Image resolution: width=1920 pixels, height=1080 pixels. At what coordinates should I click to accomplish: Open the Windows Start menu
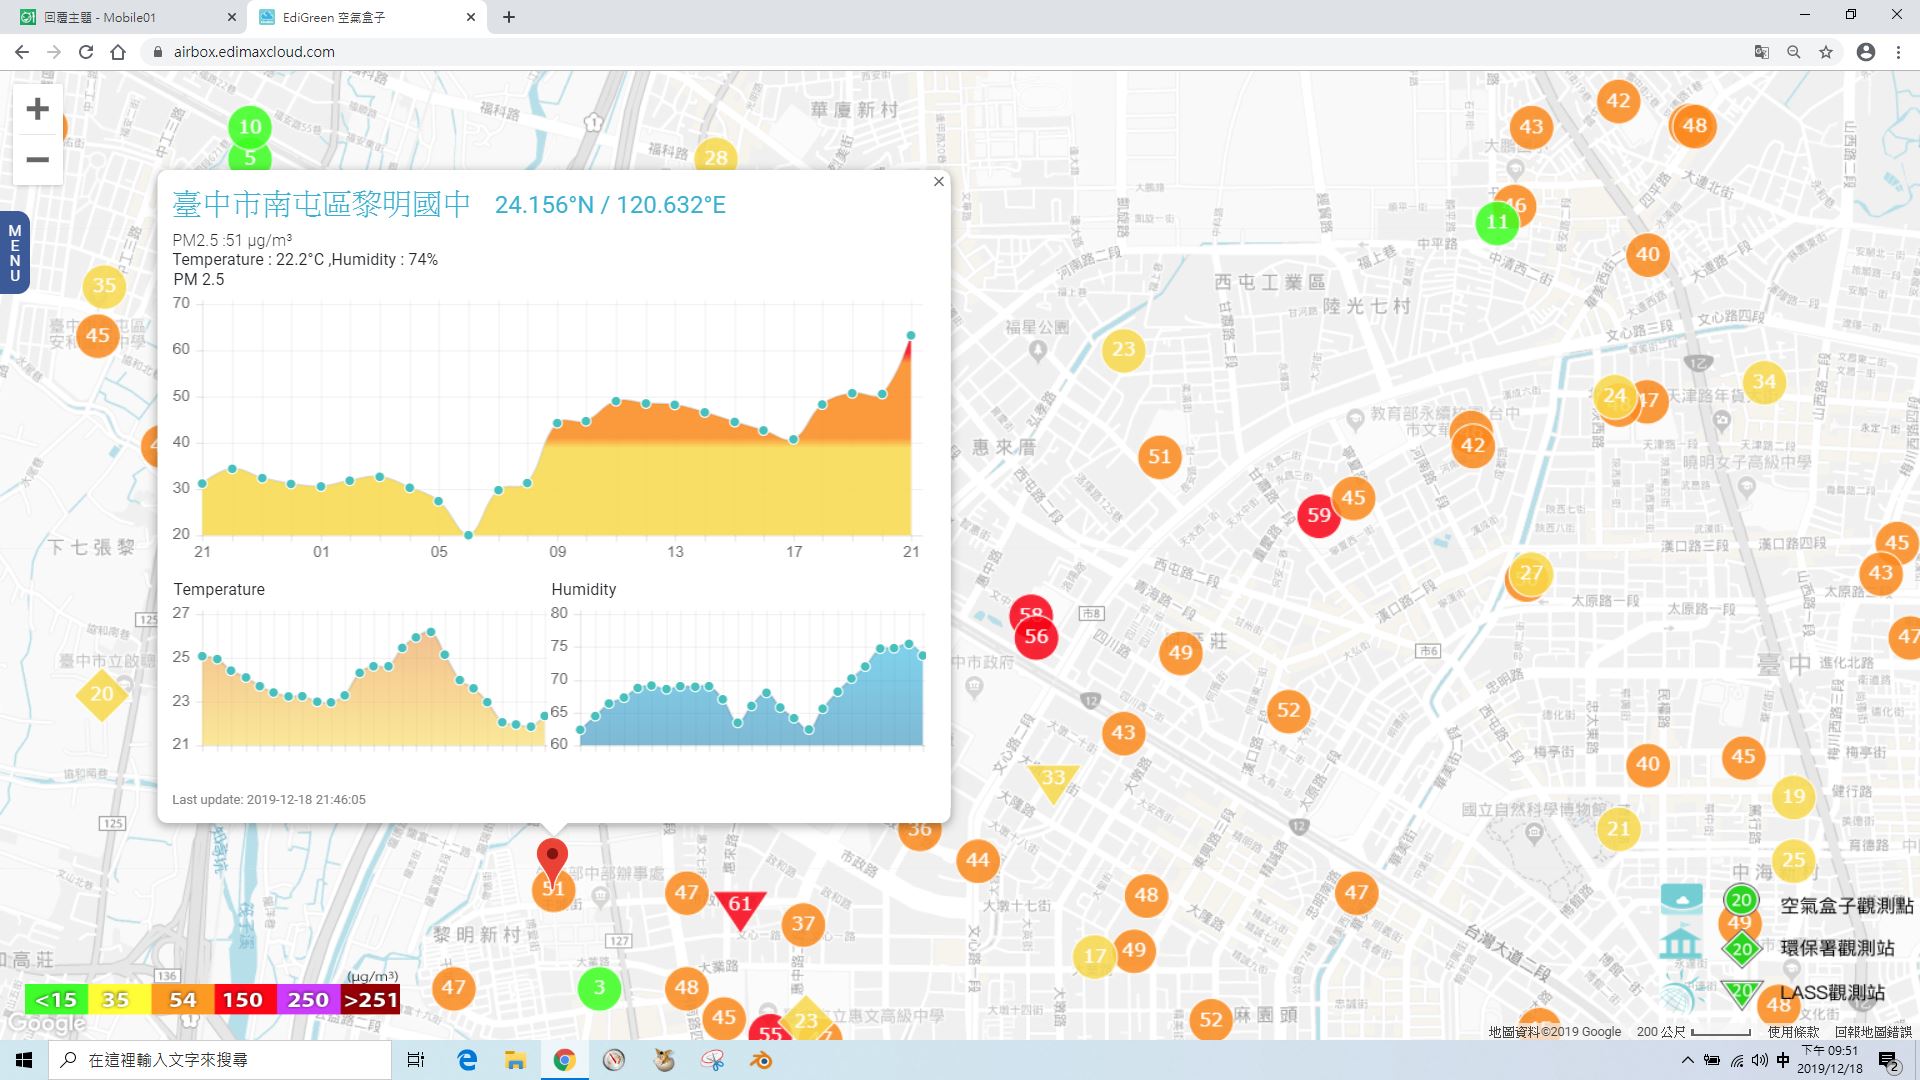pos(24,1060)
